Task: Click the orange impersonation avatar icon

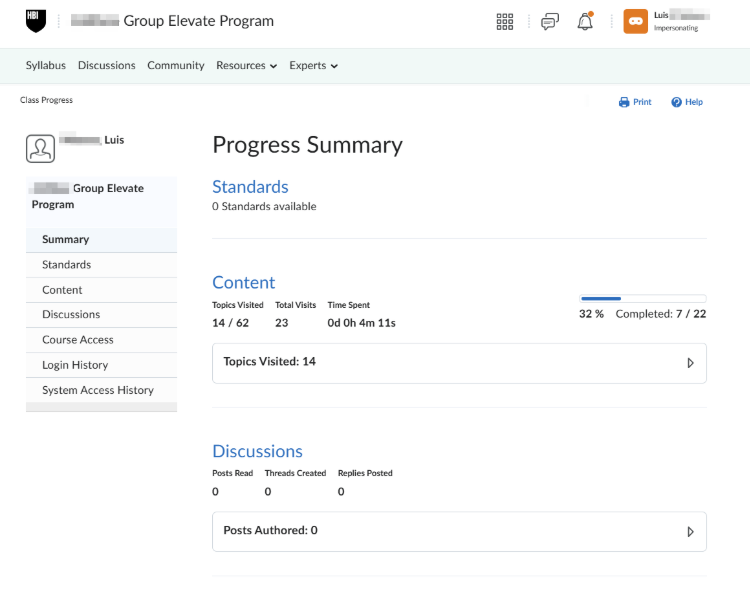Action: (x=636, y=22)
